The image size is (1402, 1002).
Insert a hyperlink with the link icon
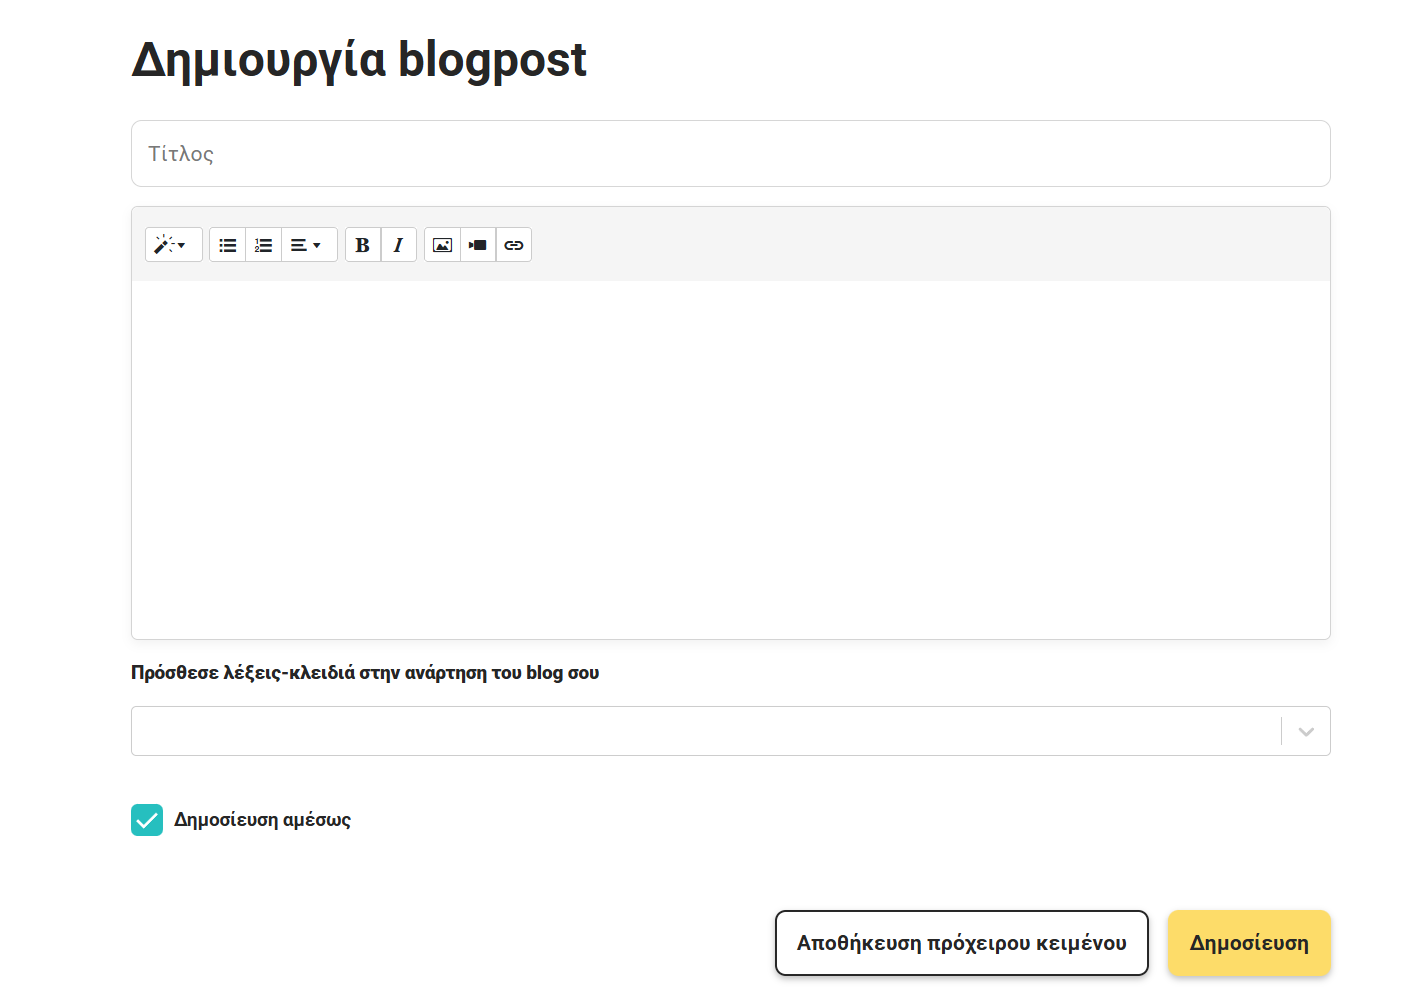[514, 245]
